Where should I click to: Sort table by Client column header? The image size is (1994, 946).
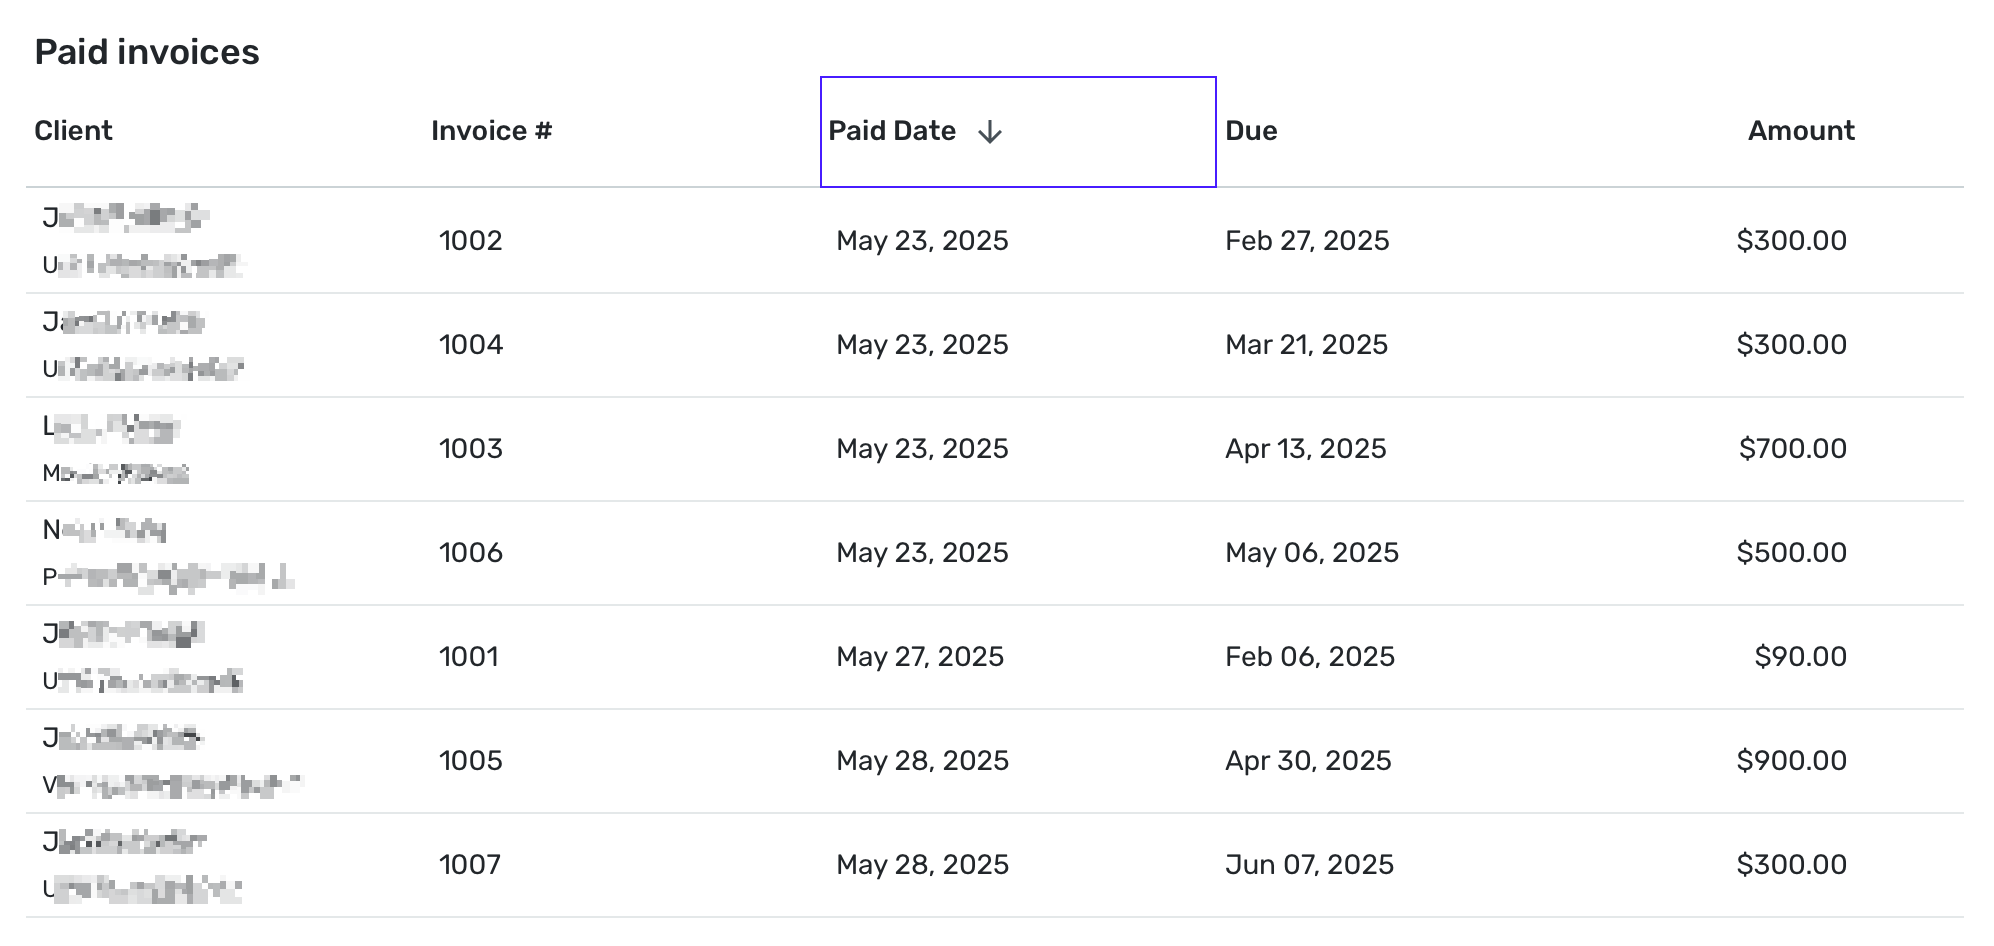[73, 131]
